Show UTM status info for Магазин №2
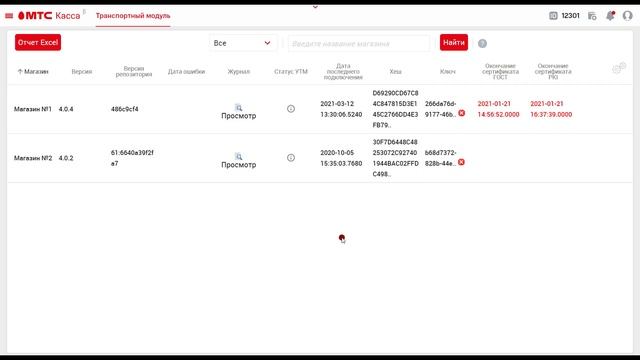This screenshot has height=360, width=640. click(x=291, y=158)
